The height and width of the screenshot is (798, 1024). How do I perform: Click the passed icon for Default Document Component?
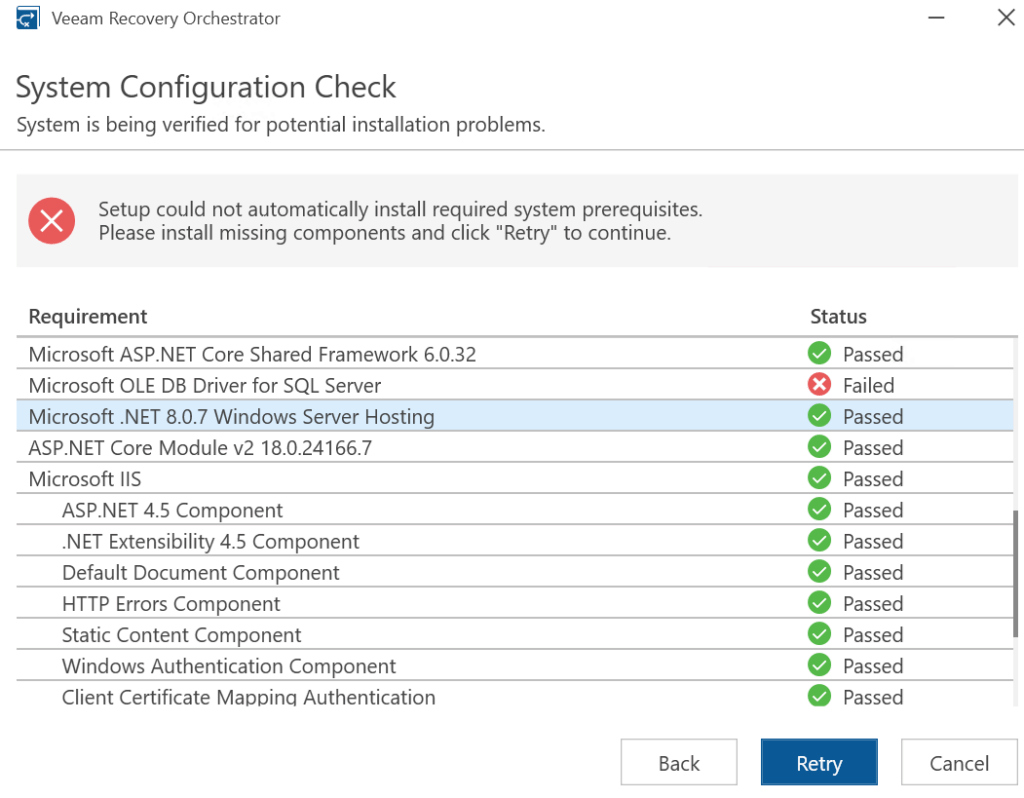pos(819,572)
